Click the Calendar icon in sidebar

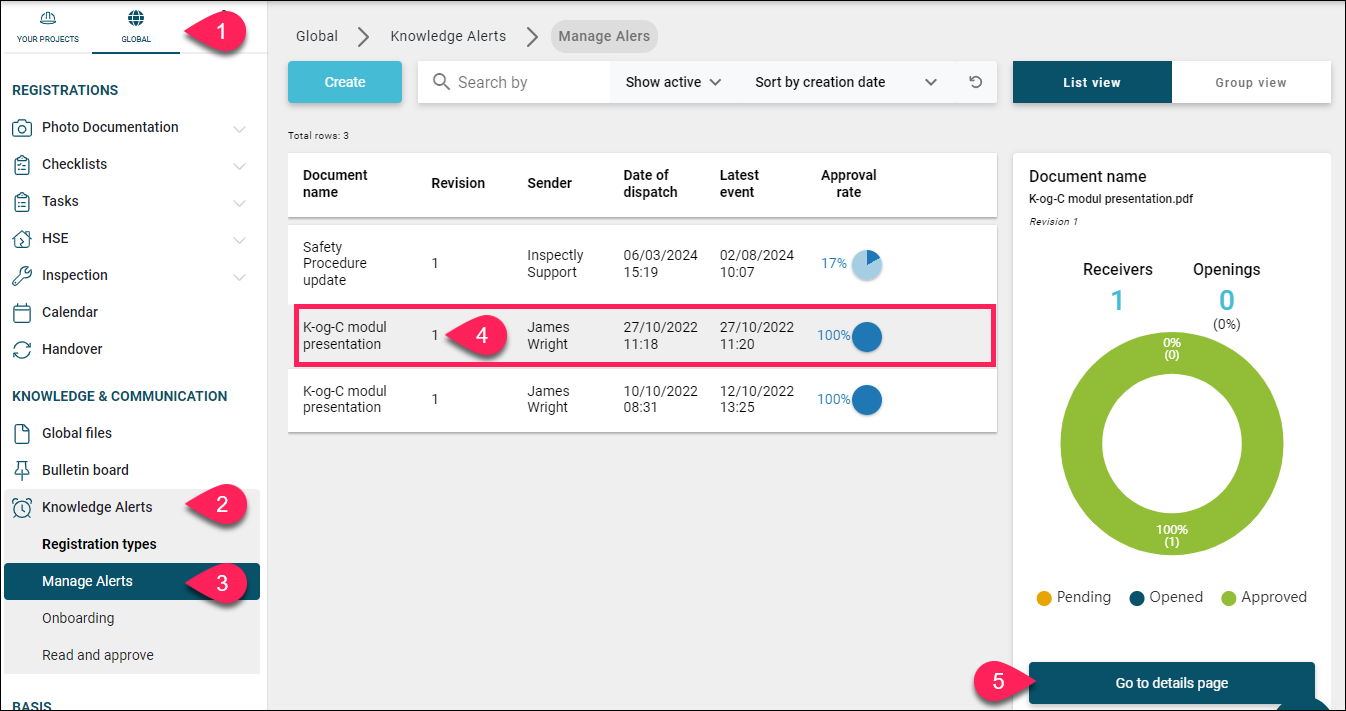tap(22, 313)
